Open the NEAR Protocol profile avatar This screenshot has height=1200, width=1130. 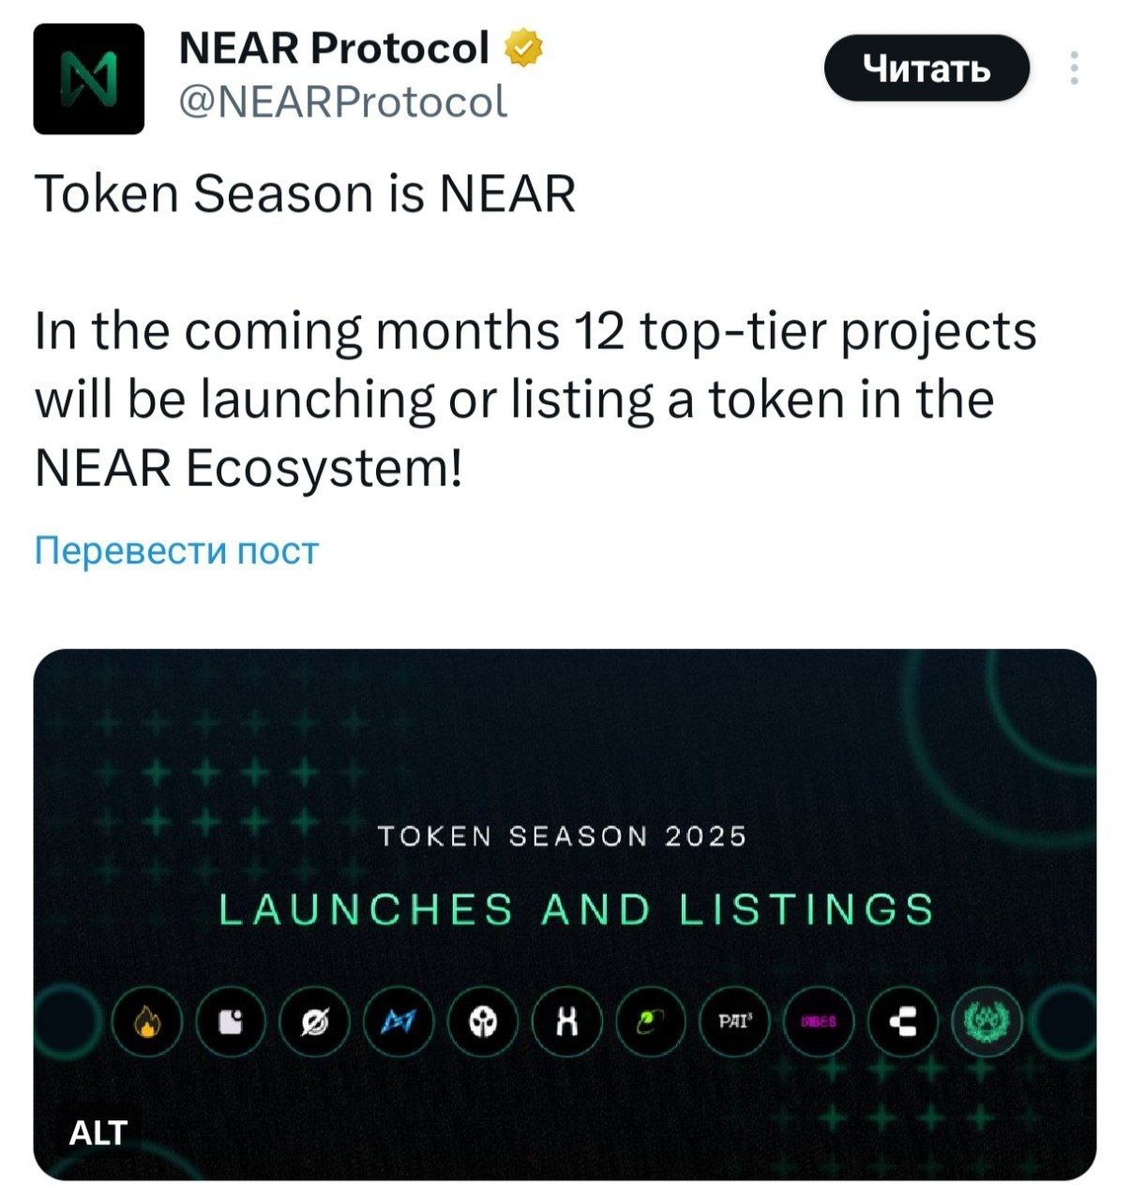click(89, 80)
